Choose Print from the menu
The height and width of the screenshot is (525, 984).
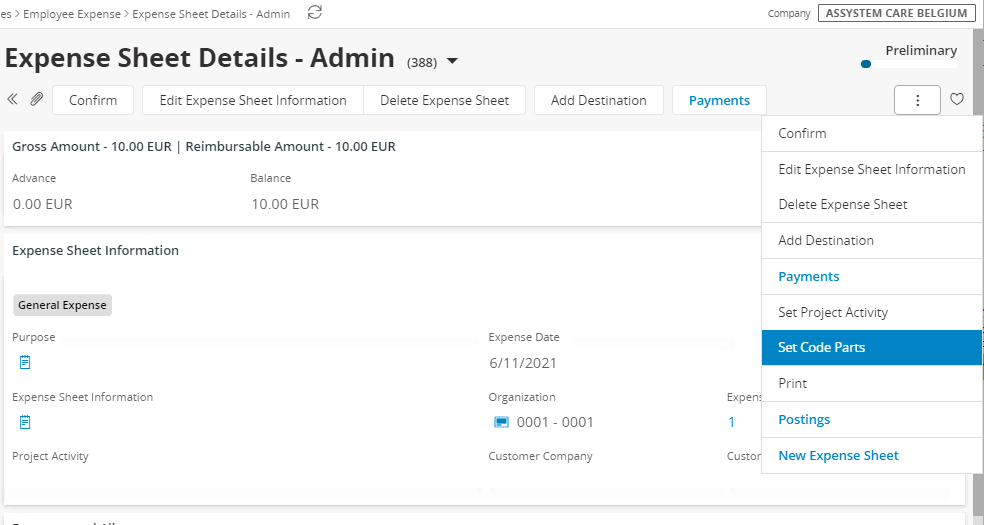[872, 383]
